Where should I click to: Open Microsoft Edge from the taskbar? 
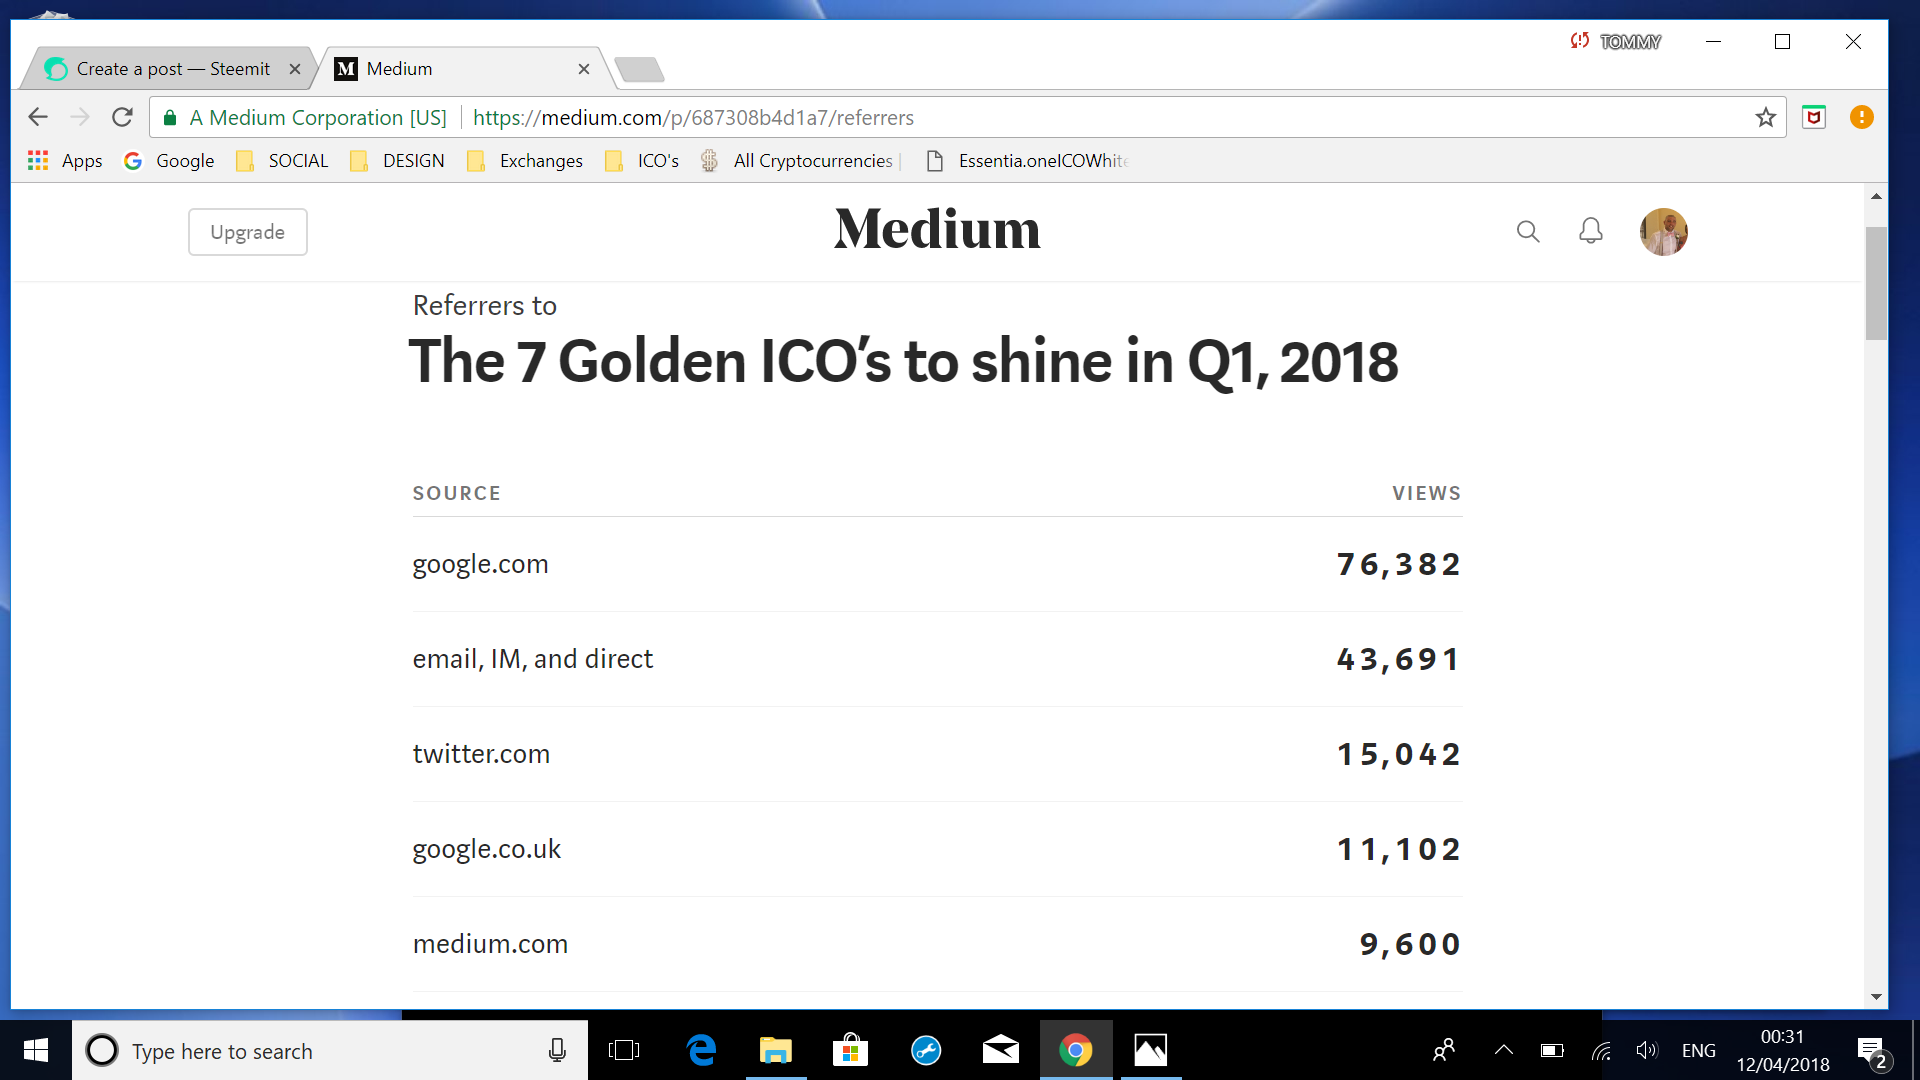tap(701, 1050)
